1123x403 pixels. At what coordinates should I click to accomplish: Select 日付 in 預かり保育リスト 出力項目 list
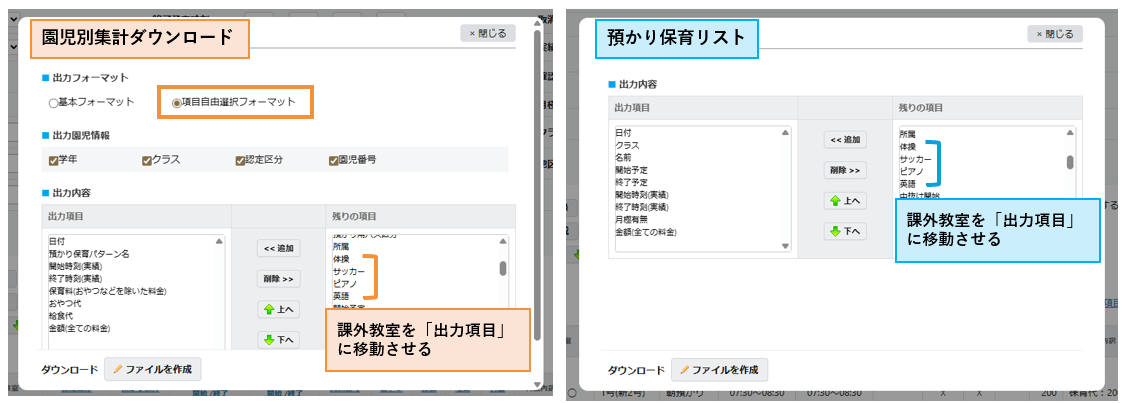pos(623,132)
